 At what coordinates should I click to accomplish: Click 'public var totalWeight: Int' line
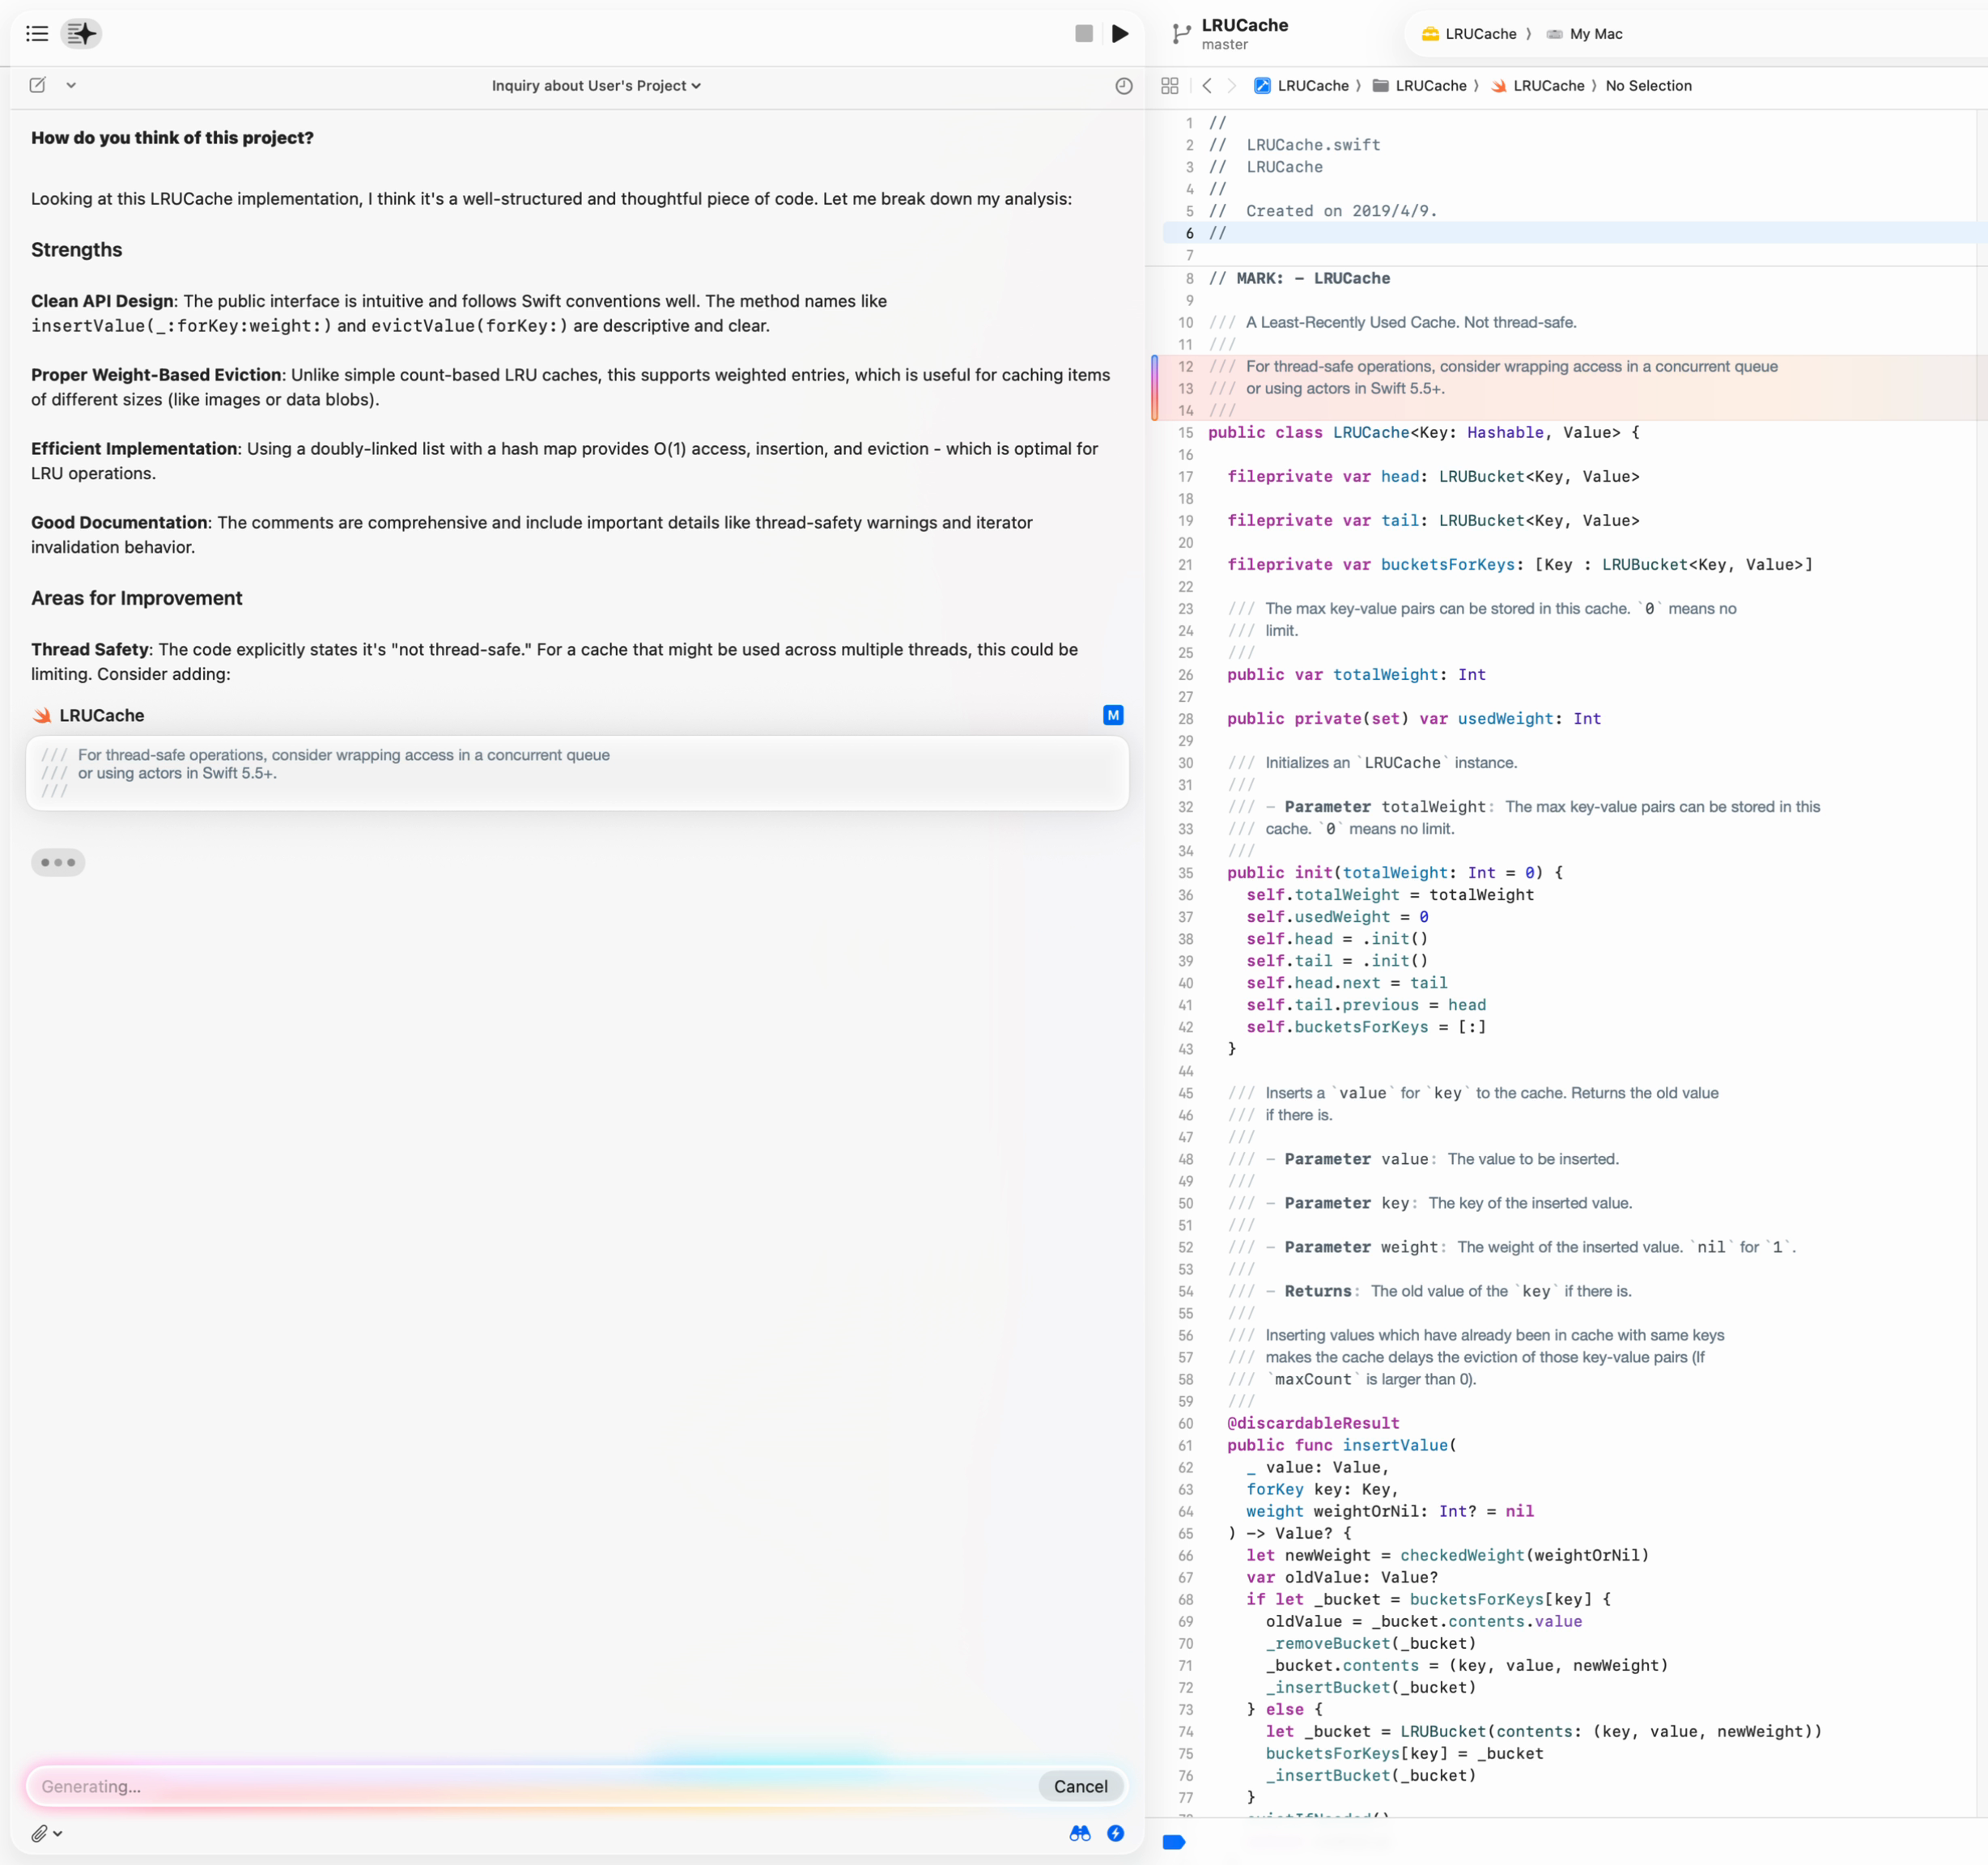(x=1356, y=675)
